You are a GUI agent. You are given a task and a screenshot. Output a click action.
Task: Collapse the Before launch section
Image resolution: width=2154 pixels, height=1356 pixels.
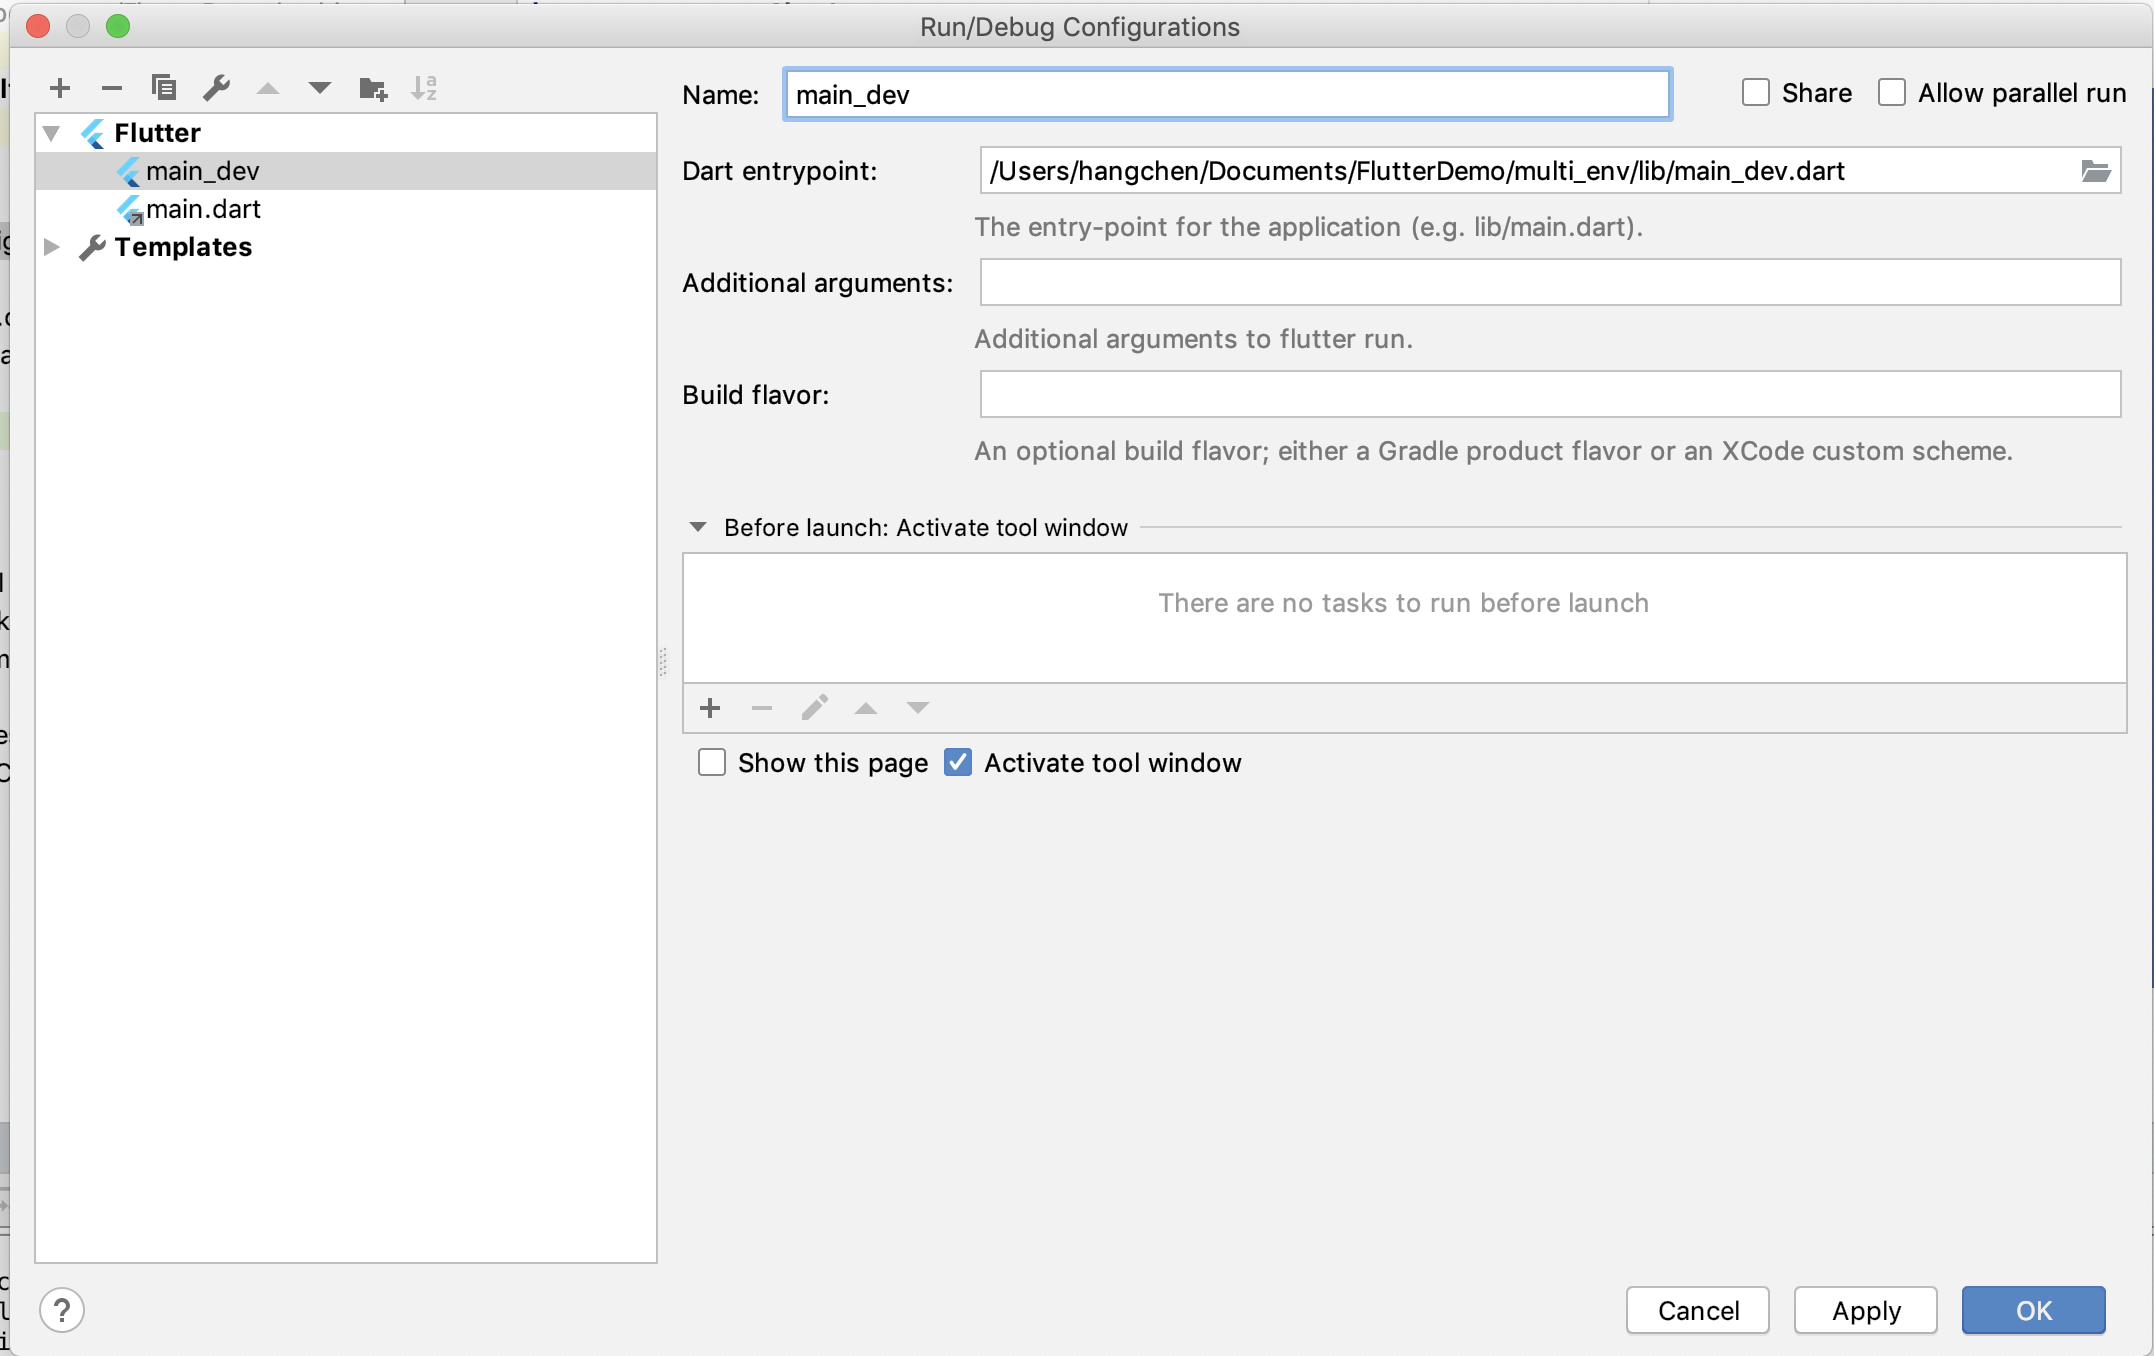click(698, 527)
